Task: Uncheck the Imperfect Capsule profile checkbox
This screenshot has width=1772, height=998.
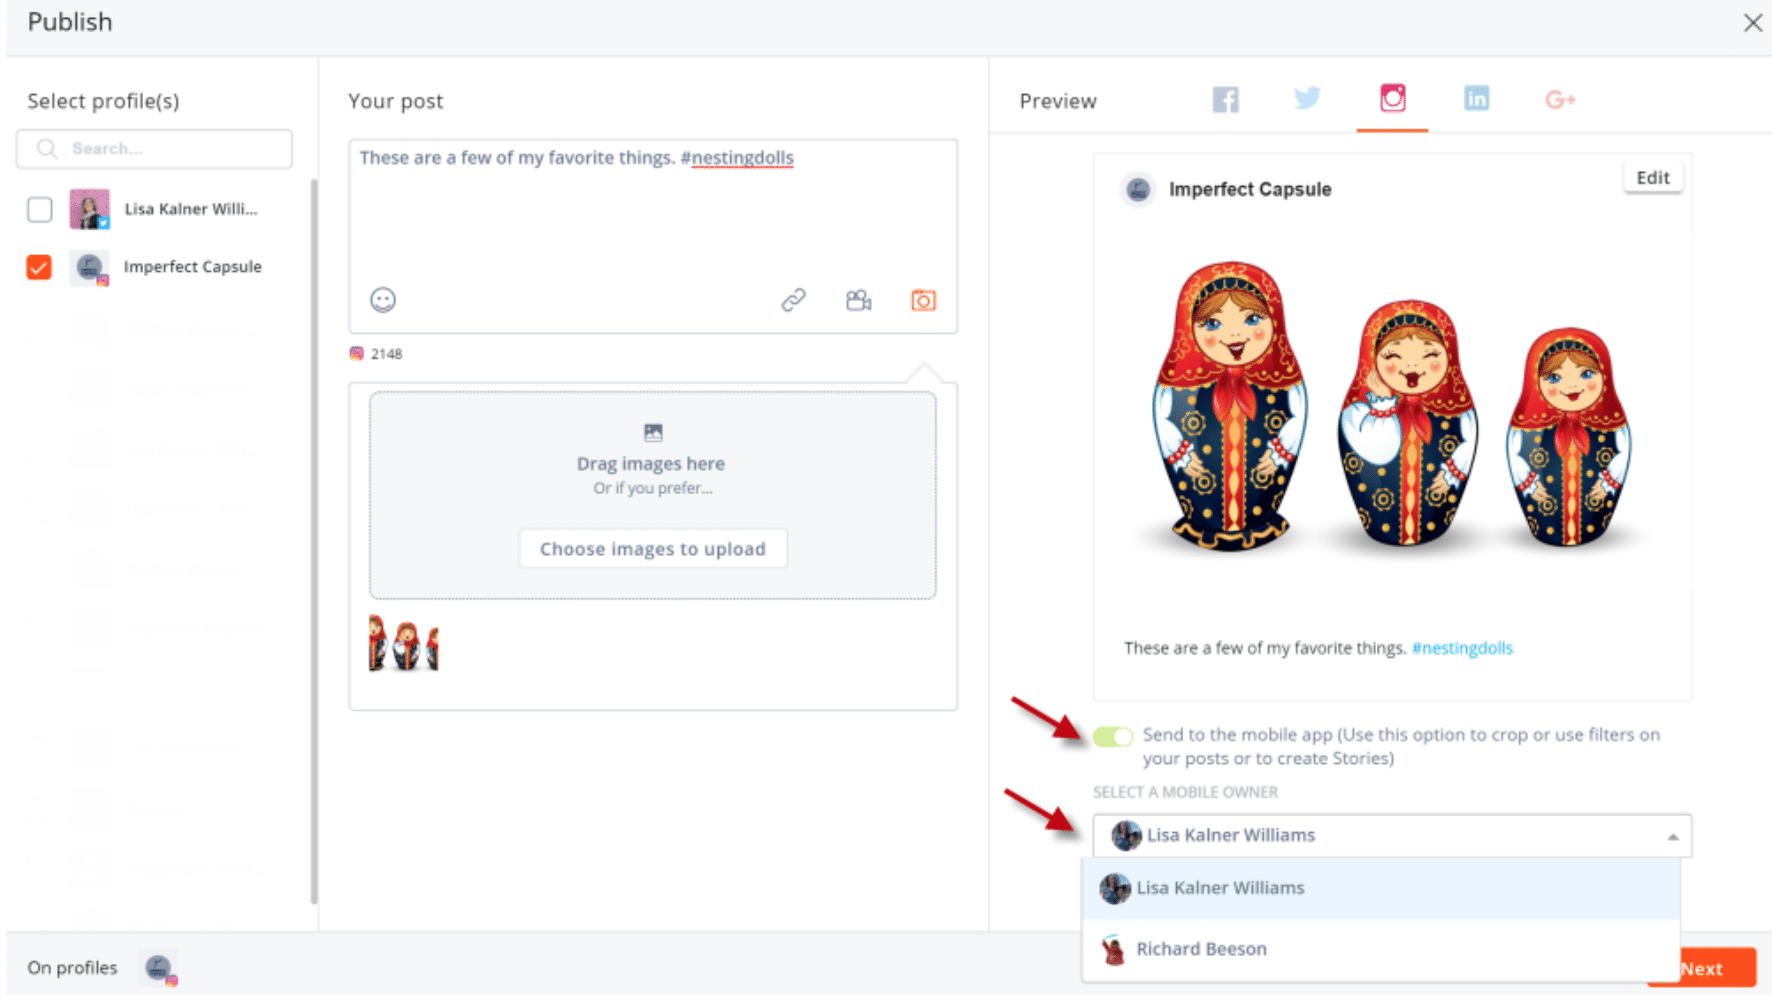Action: [x=39, y=268]
